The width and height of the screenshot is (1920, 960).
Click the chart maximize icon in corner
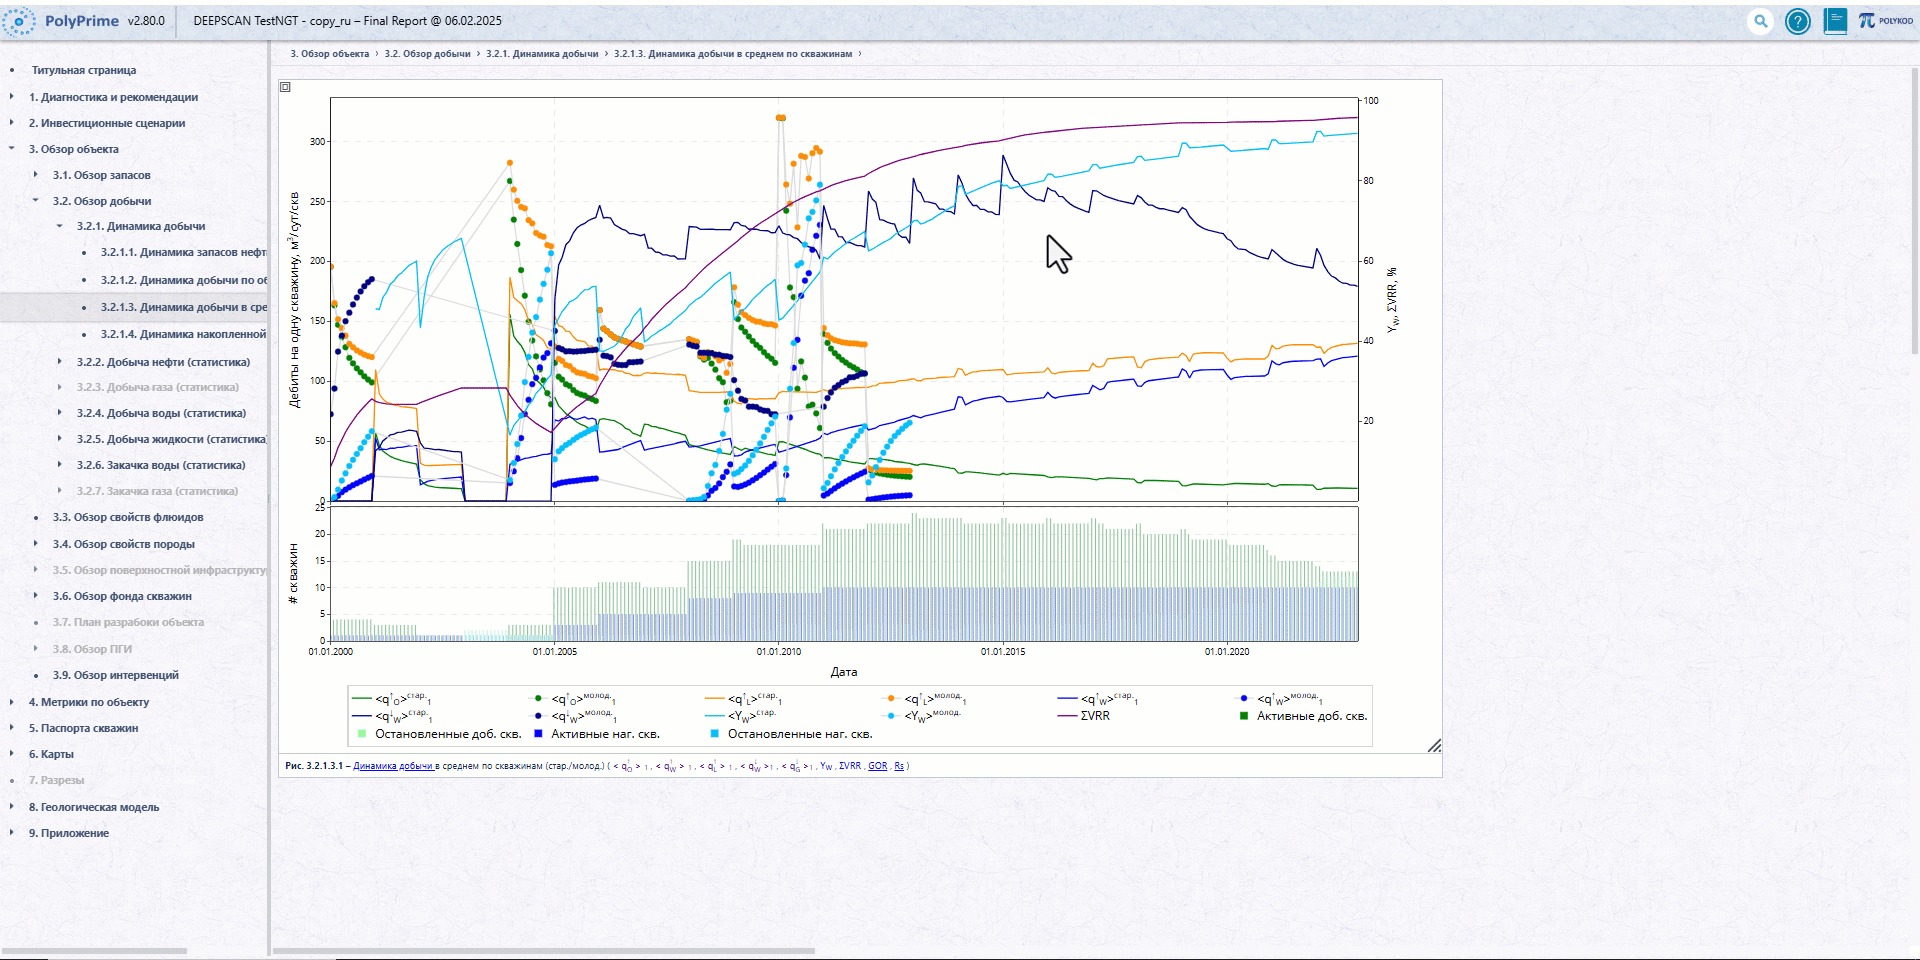pos(285,87)
